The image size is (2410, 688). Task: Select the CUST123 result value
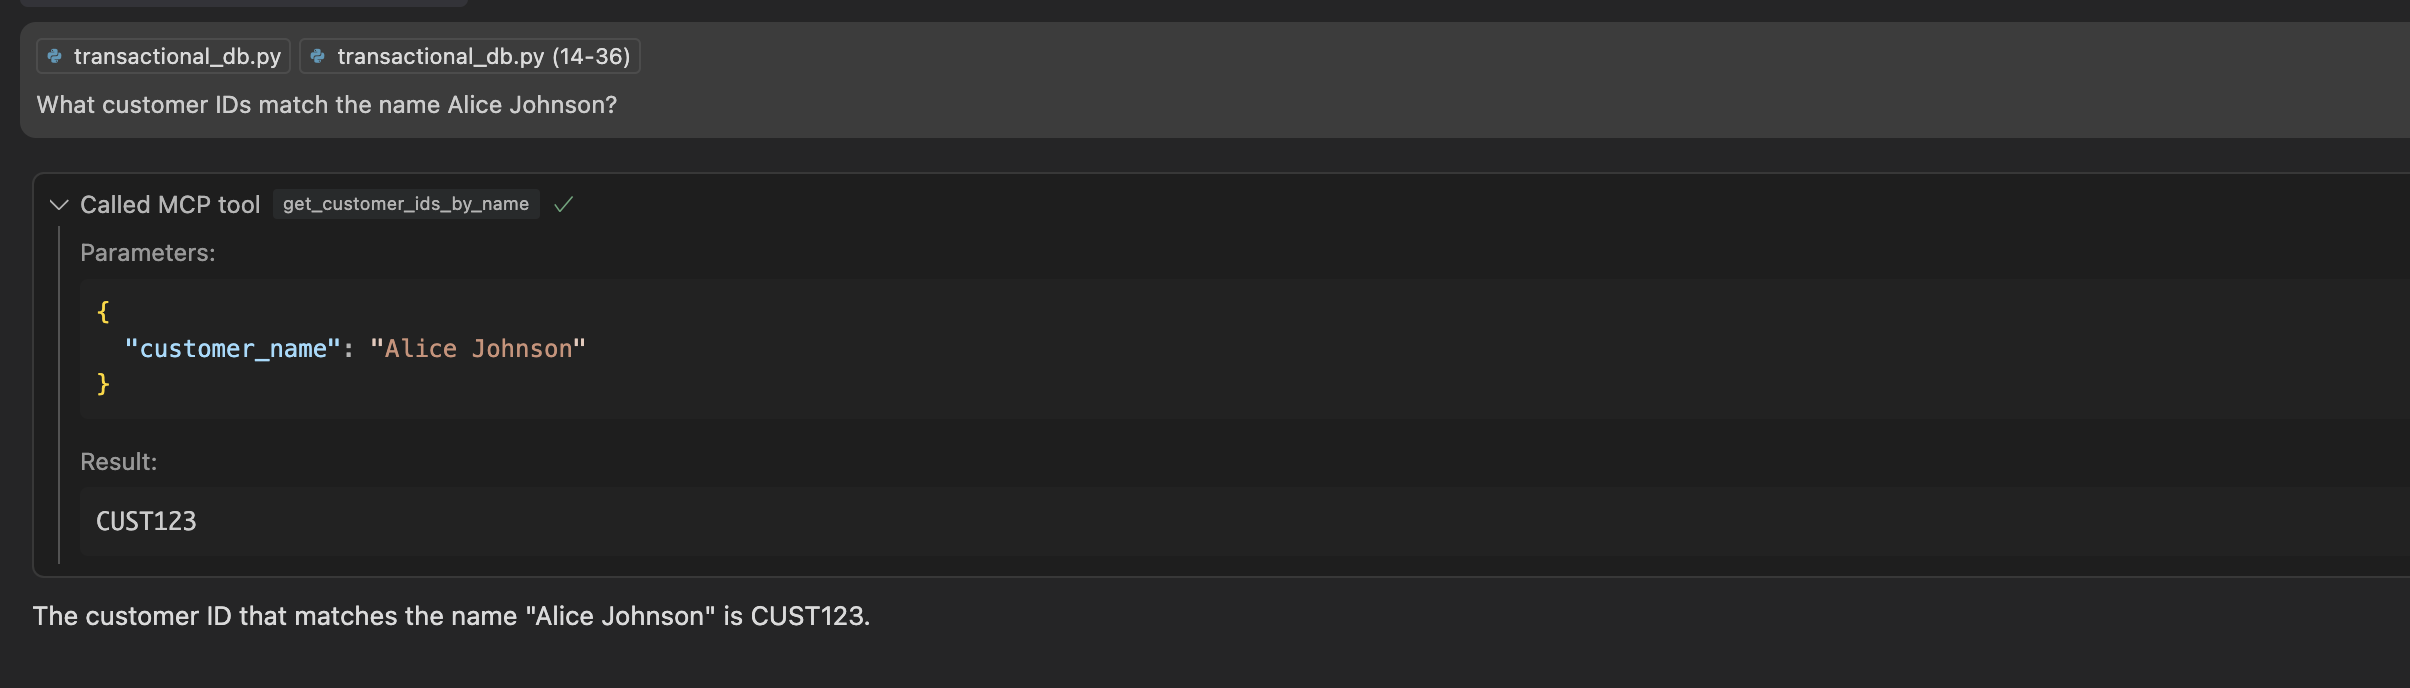(x=146, y=520)
